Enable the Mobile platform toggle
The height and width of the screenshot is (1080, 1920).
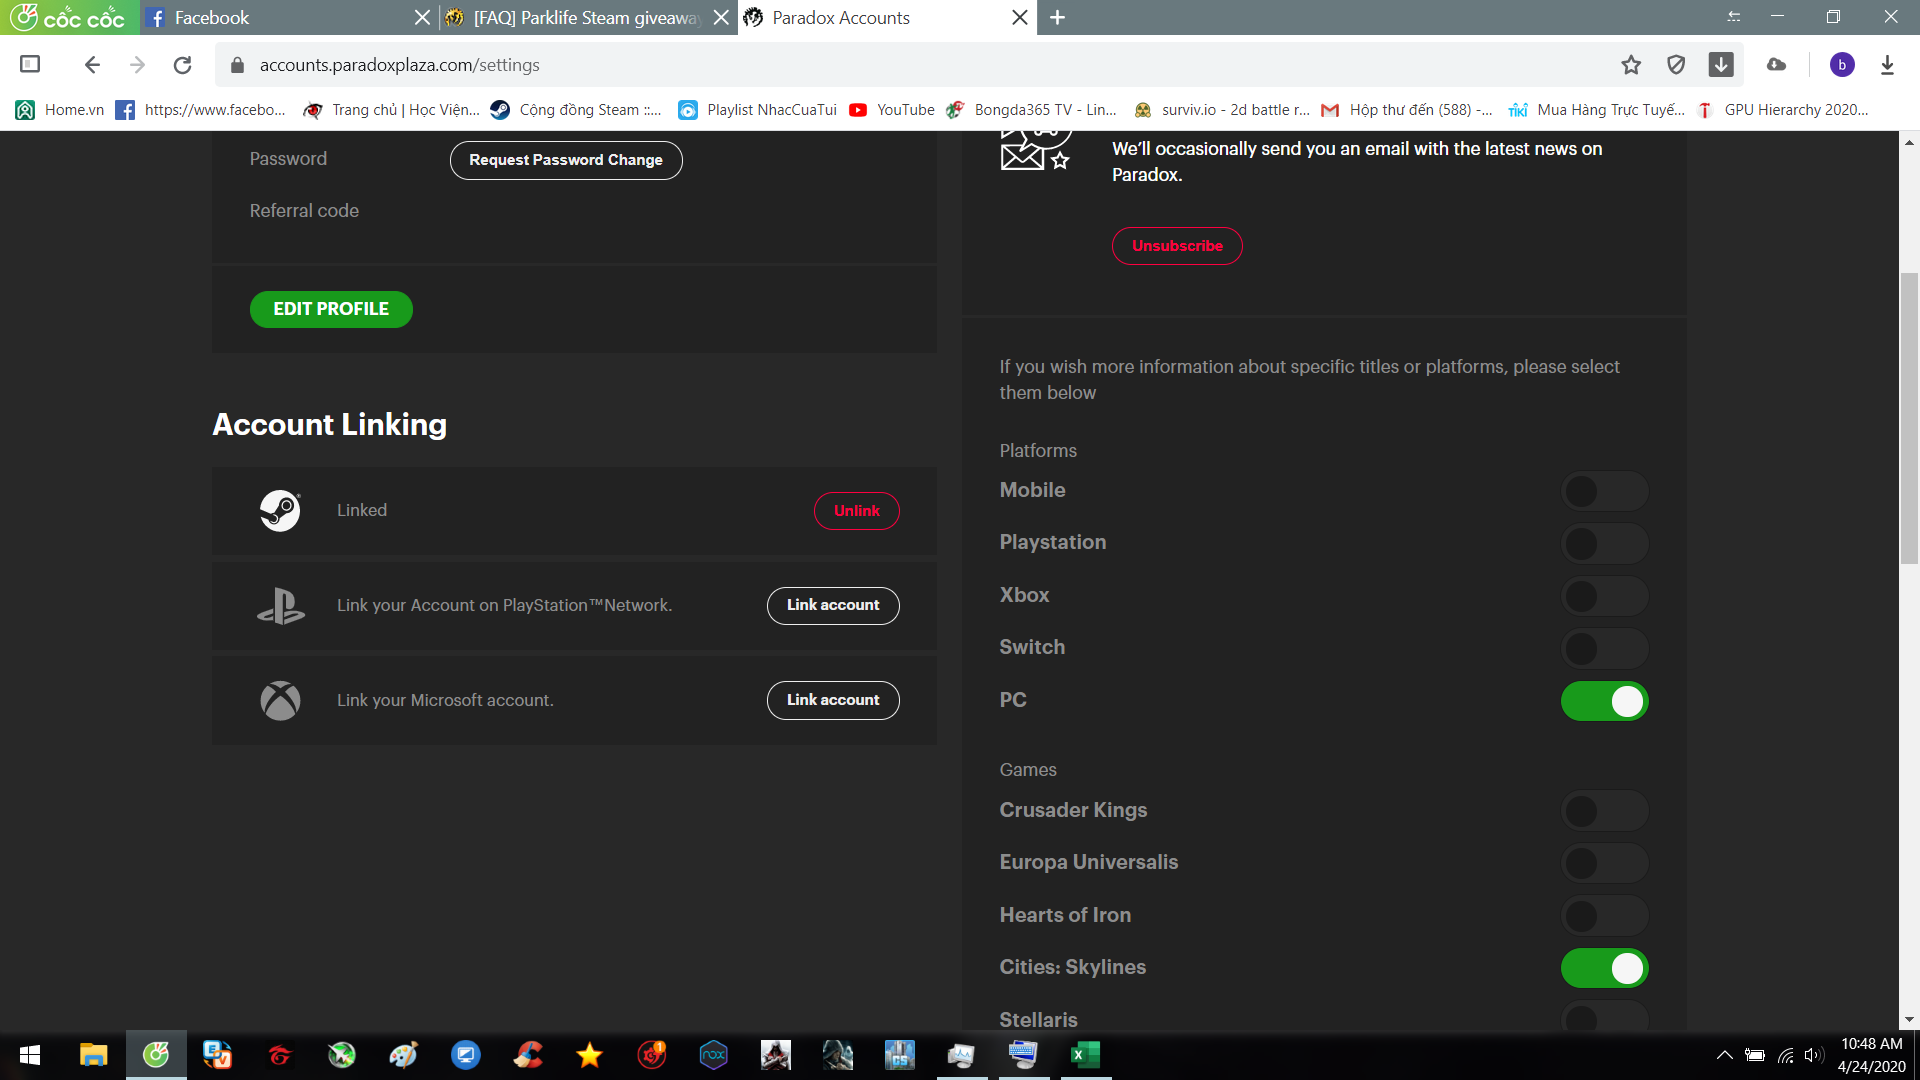point(1604,491)
